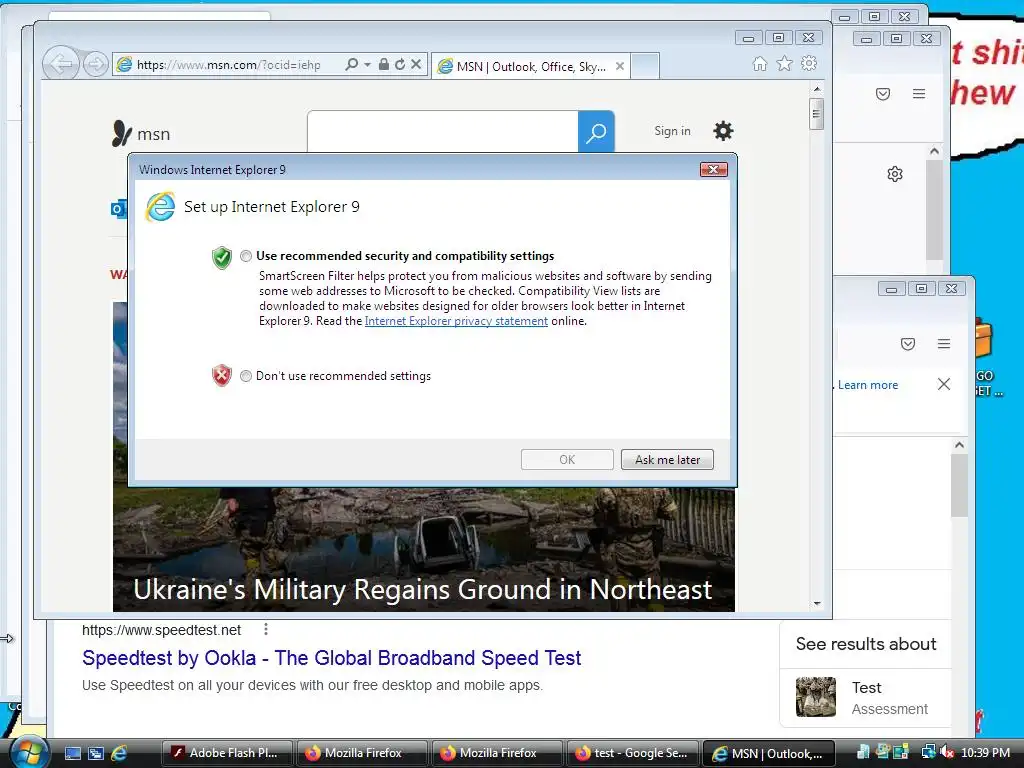Open Favorites with the star icon
Viewport: 1024px width, 768px height.
click(784, 63)
